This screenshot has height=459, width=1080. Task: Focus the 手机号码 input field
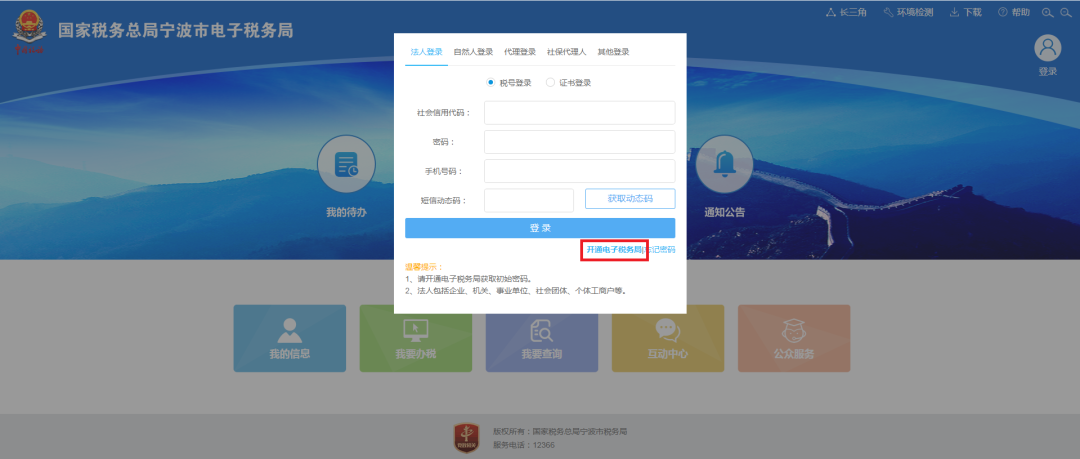click(x=579, y=171)
